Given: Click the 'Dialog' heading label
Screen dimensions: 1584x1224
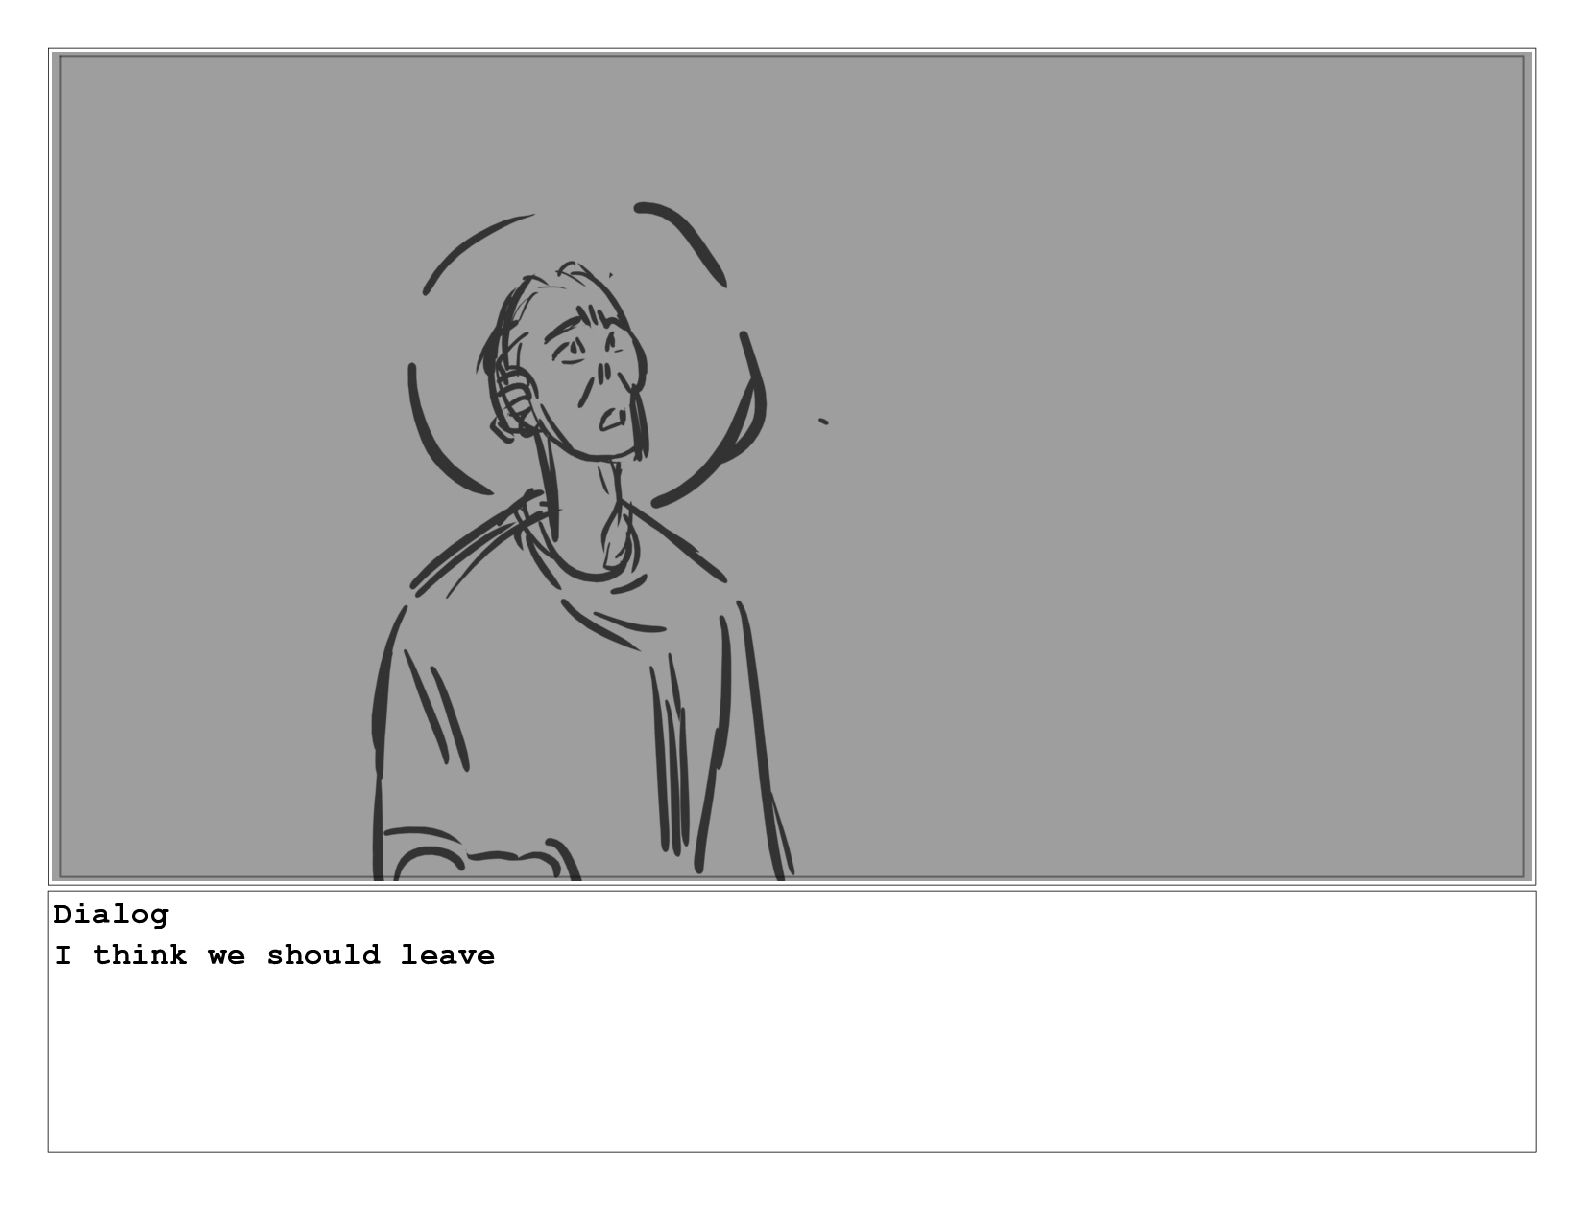Looking at the screenshot, I should pos(111,914).
